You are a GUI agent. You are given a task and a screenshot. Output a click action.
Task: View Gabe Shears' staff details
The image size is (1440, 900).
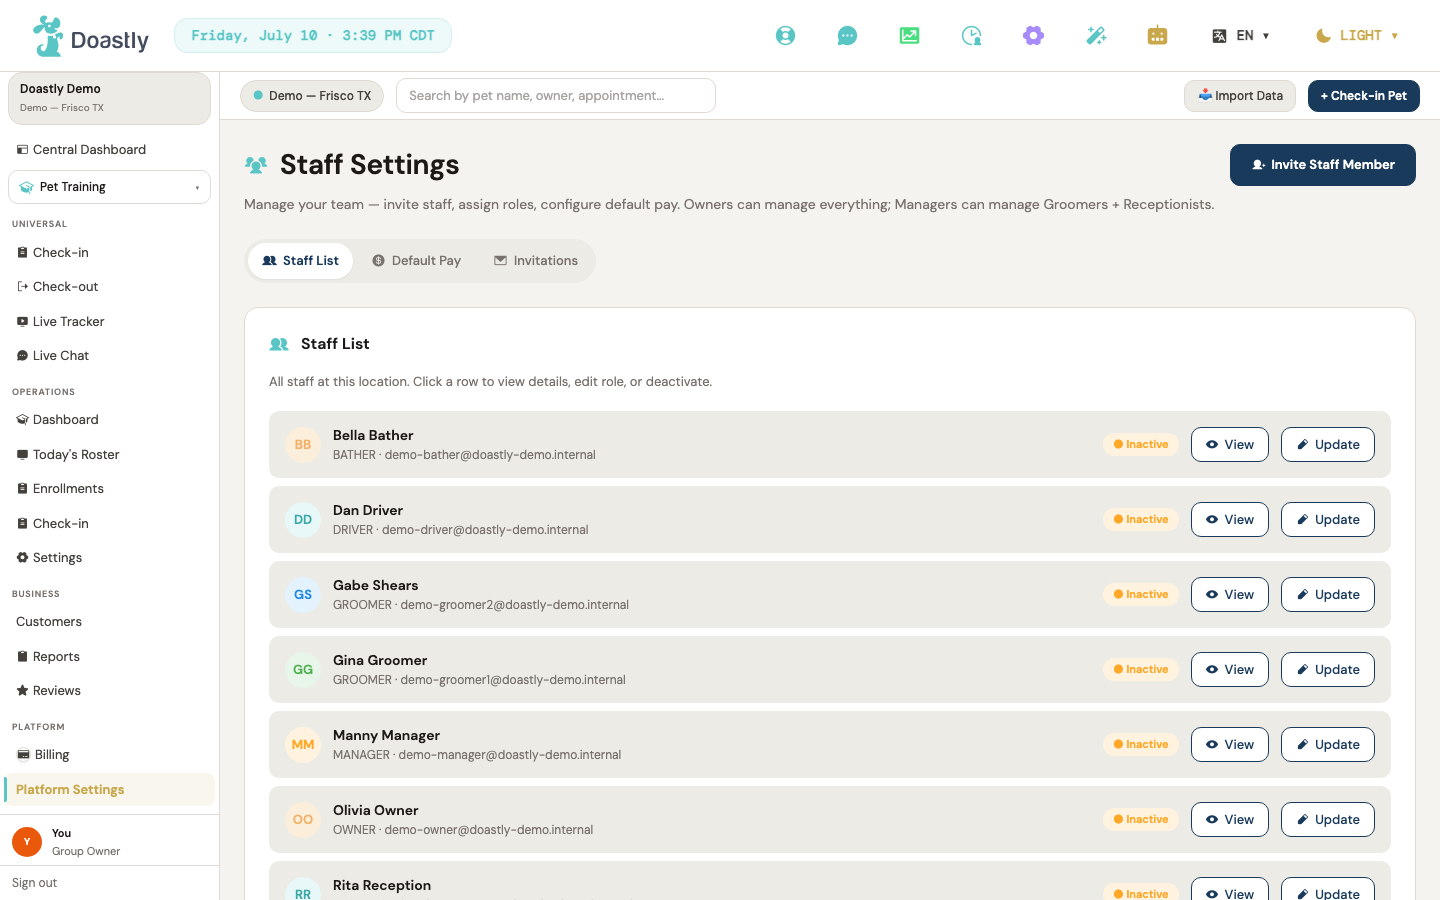tap(1230, 595)
